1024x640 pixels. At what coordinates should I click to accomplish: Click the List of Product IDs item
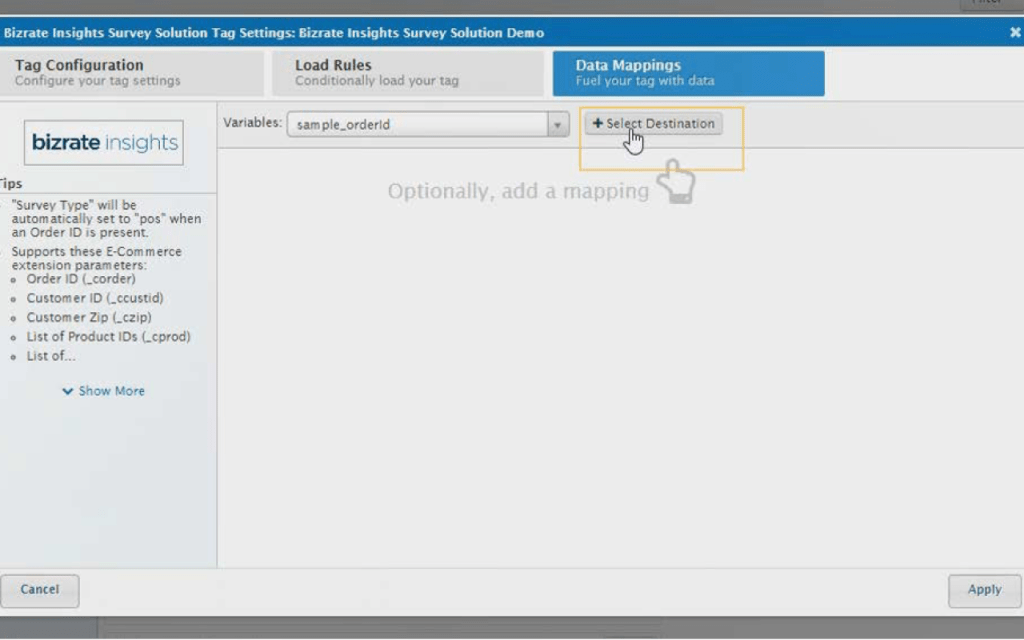coord(108,337)
